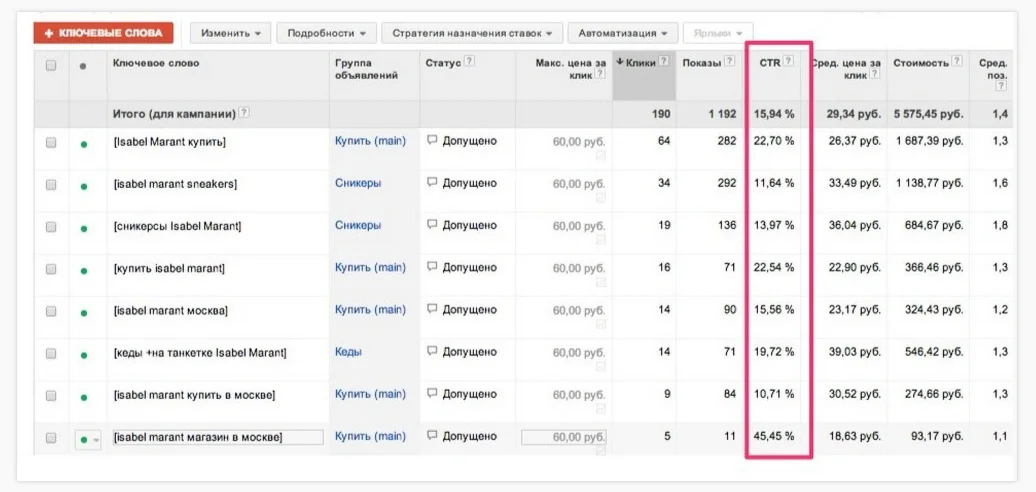Viewport: 1036px width, 492px height.
Task: Click status bubble icon for [isabel marant москва]
Action: (432, 310)
